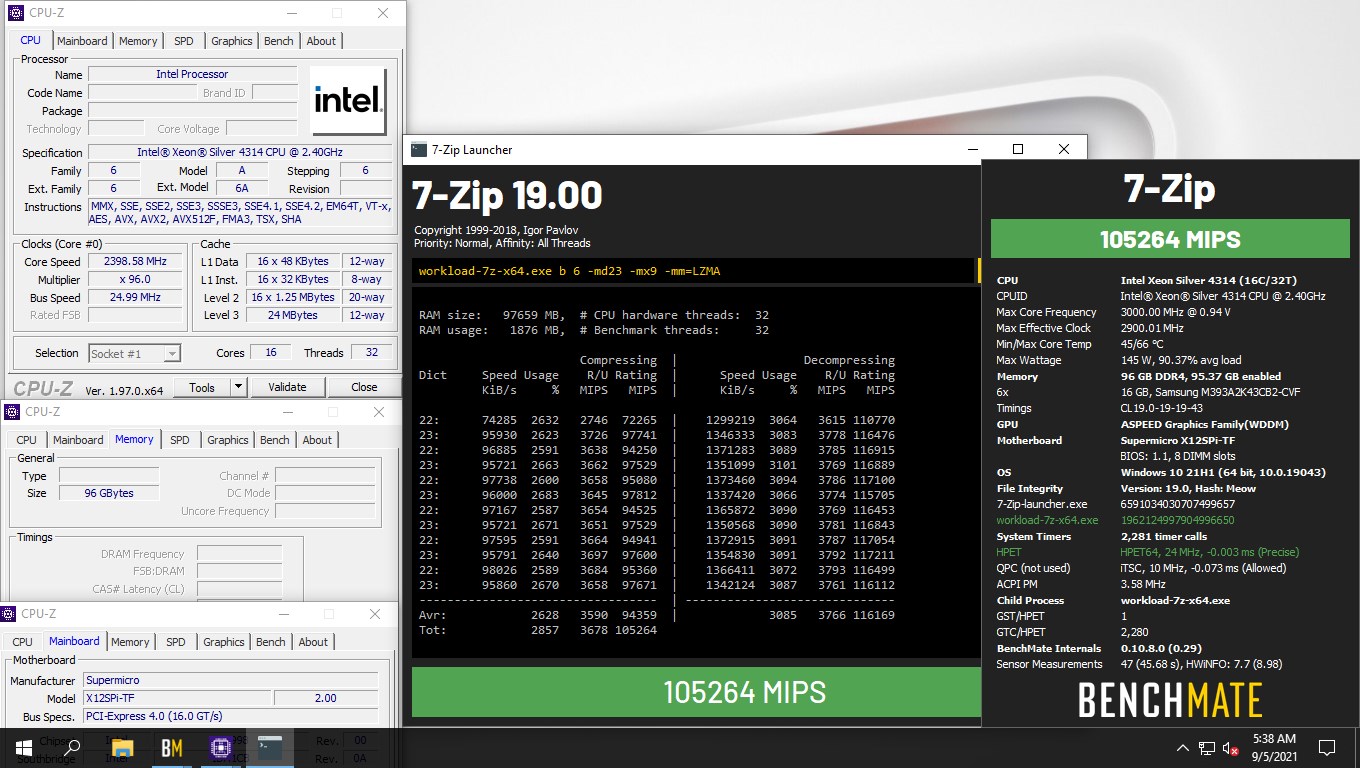
Task: Click the Xeon Silver 4314 specification field
Action: [x=240, y=152]
